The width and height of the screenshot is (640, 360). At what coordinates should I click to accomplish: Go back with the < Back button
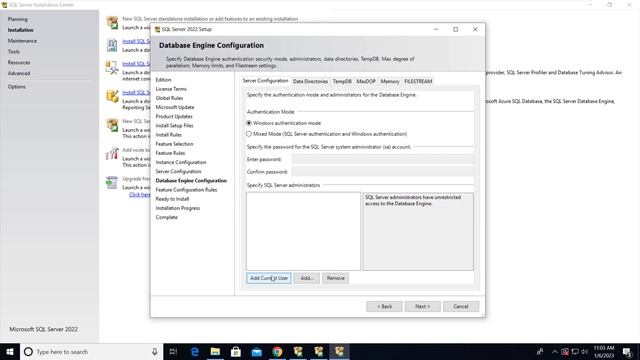click(x=384, y=306)
